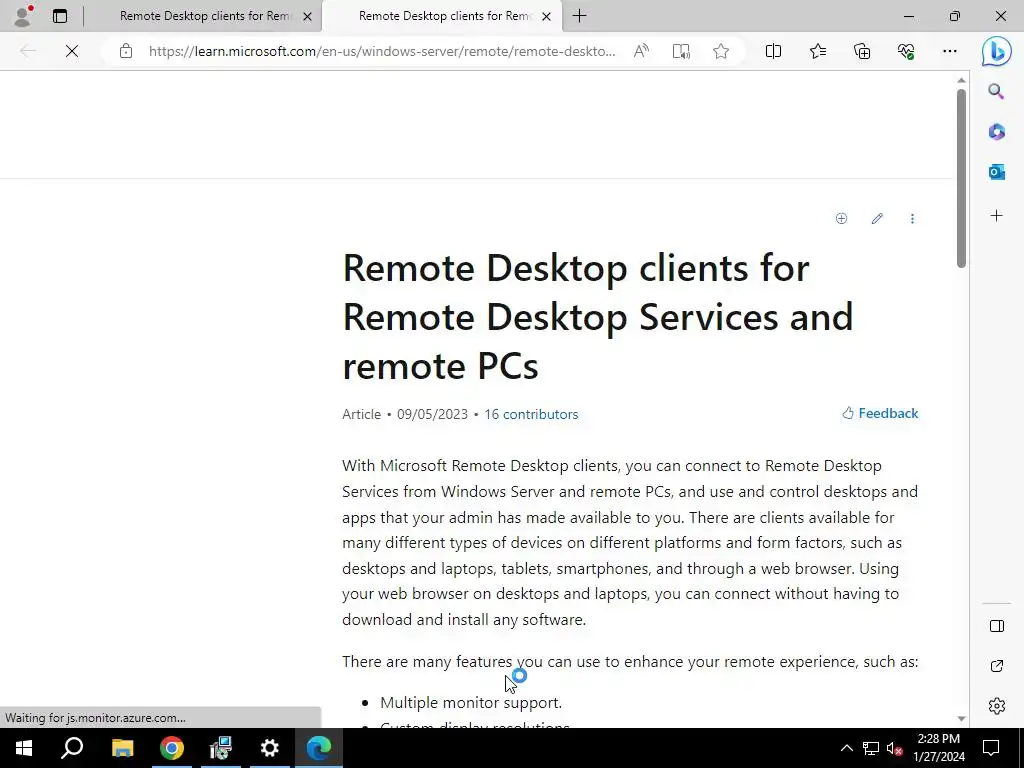Click the scrollbar down arrow

961,719
